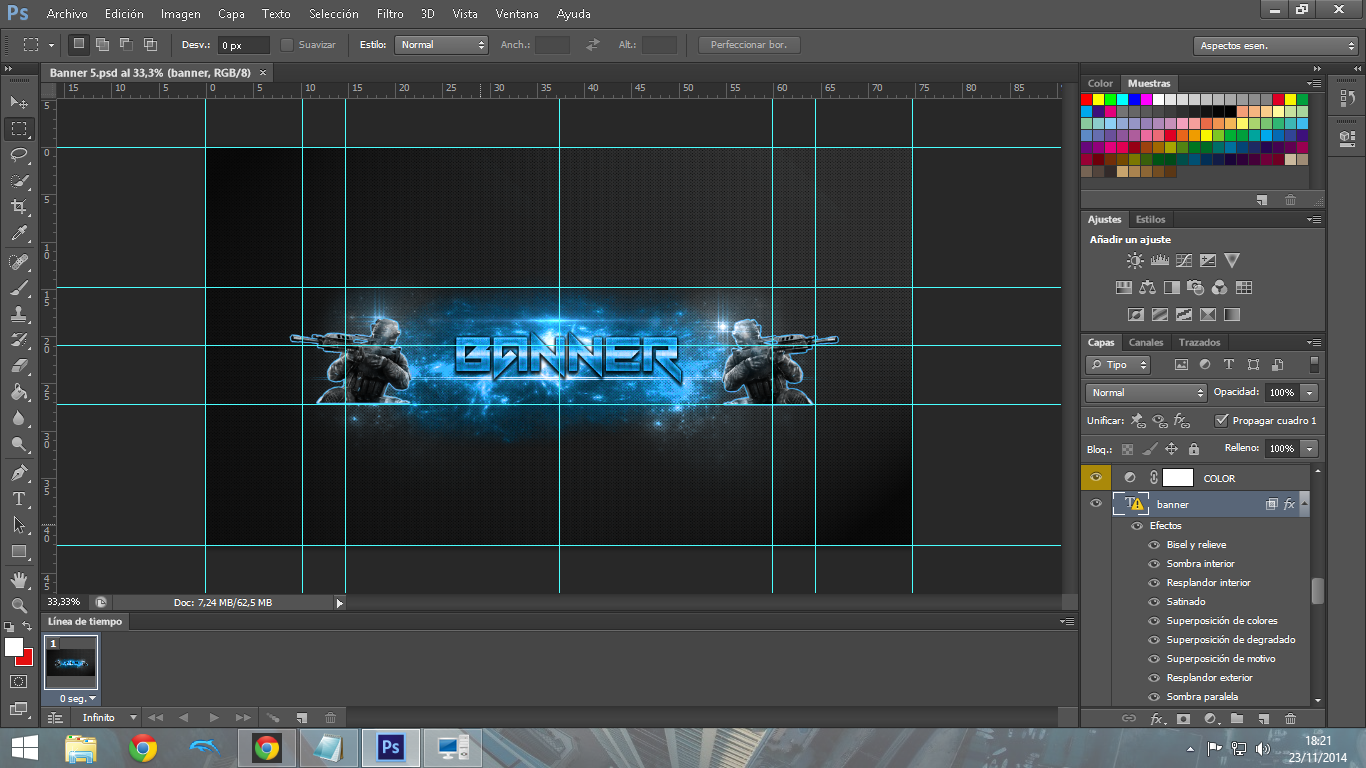The width and height of the screenshot is (1366, 768).
Task: Click the Desv. feather input field
Action: 244,45
